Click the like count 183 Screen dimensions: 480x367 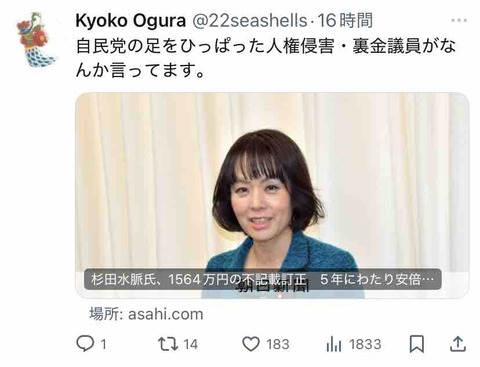click(278, 344)
